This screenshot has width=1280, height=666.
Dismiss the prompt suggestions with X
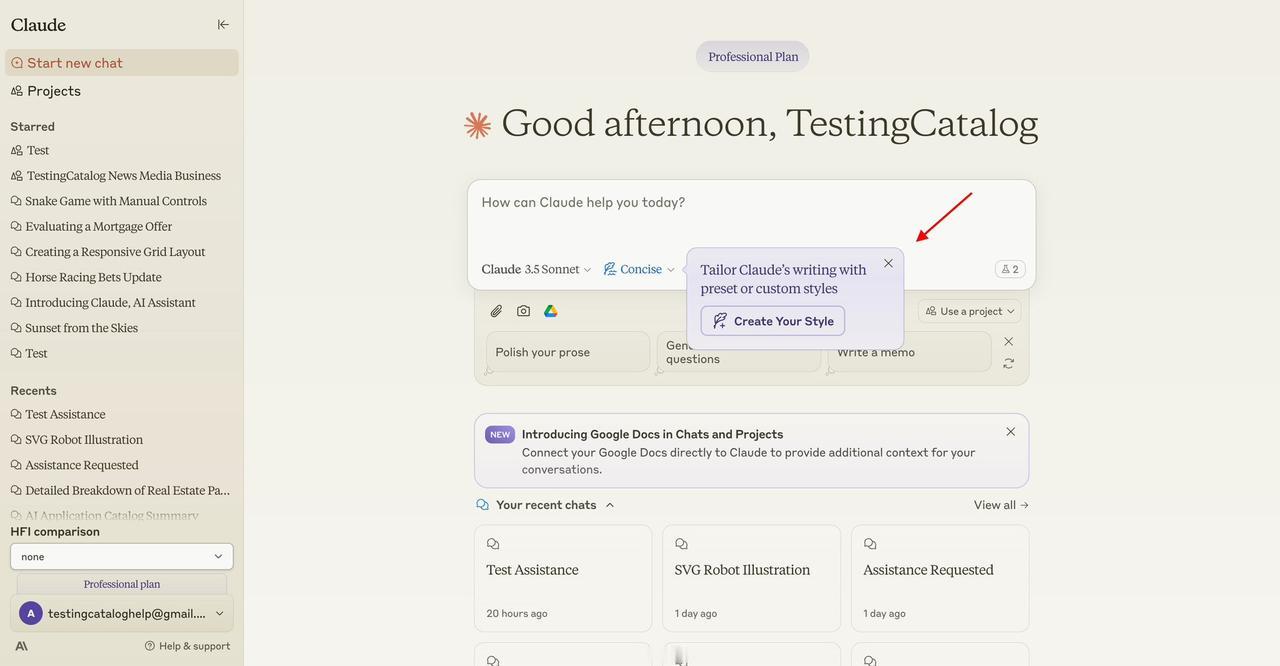point(1009,342)
